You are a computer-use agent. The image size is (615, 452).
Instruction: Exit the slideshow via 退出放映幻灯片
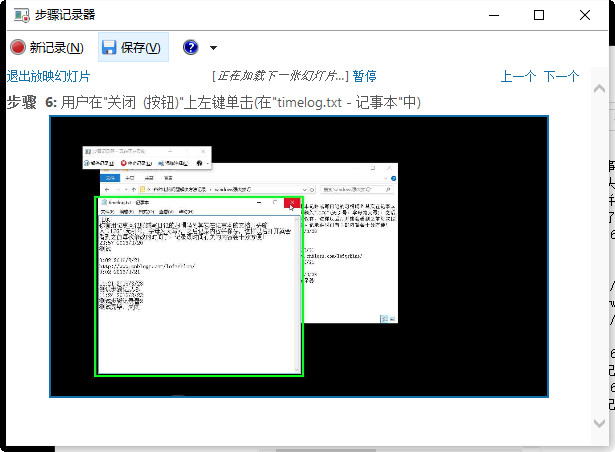point(49,76)
